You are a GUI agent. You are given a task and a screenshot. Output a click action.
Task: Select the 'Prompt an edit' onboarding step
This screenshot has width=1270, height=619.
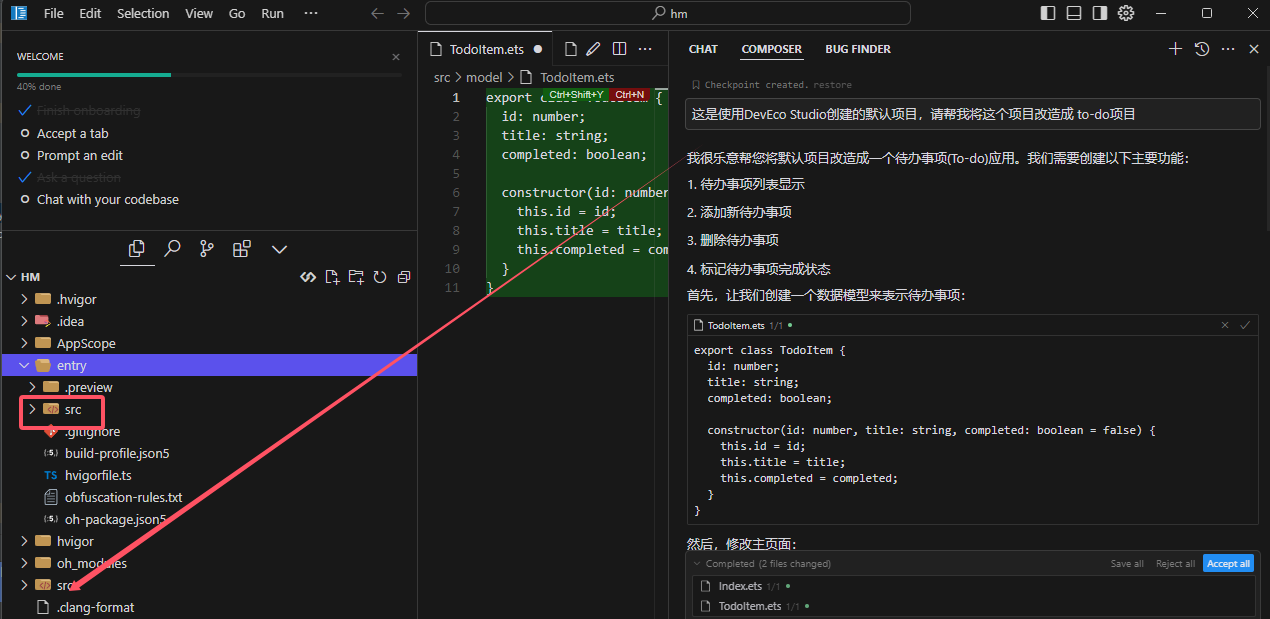pos(80,155)
